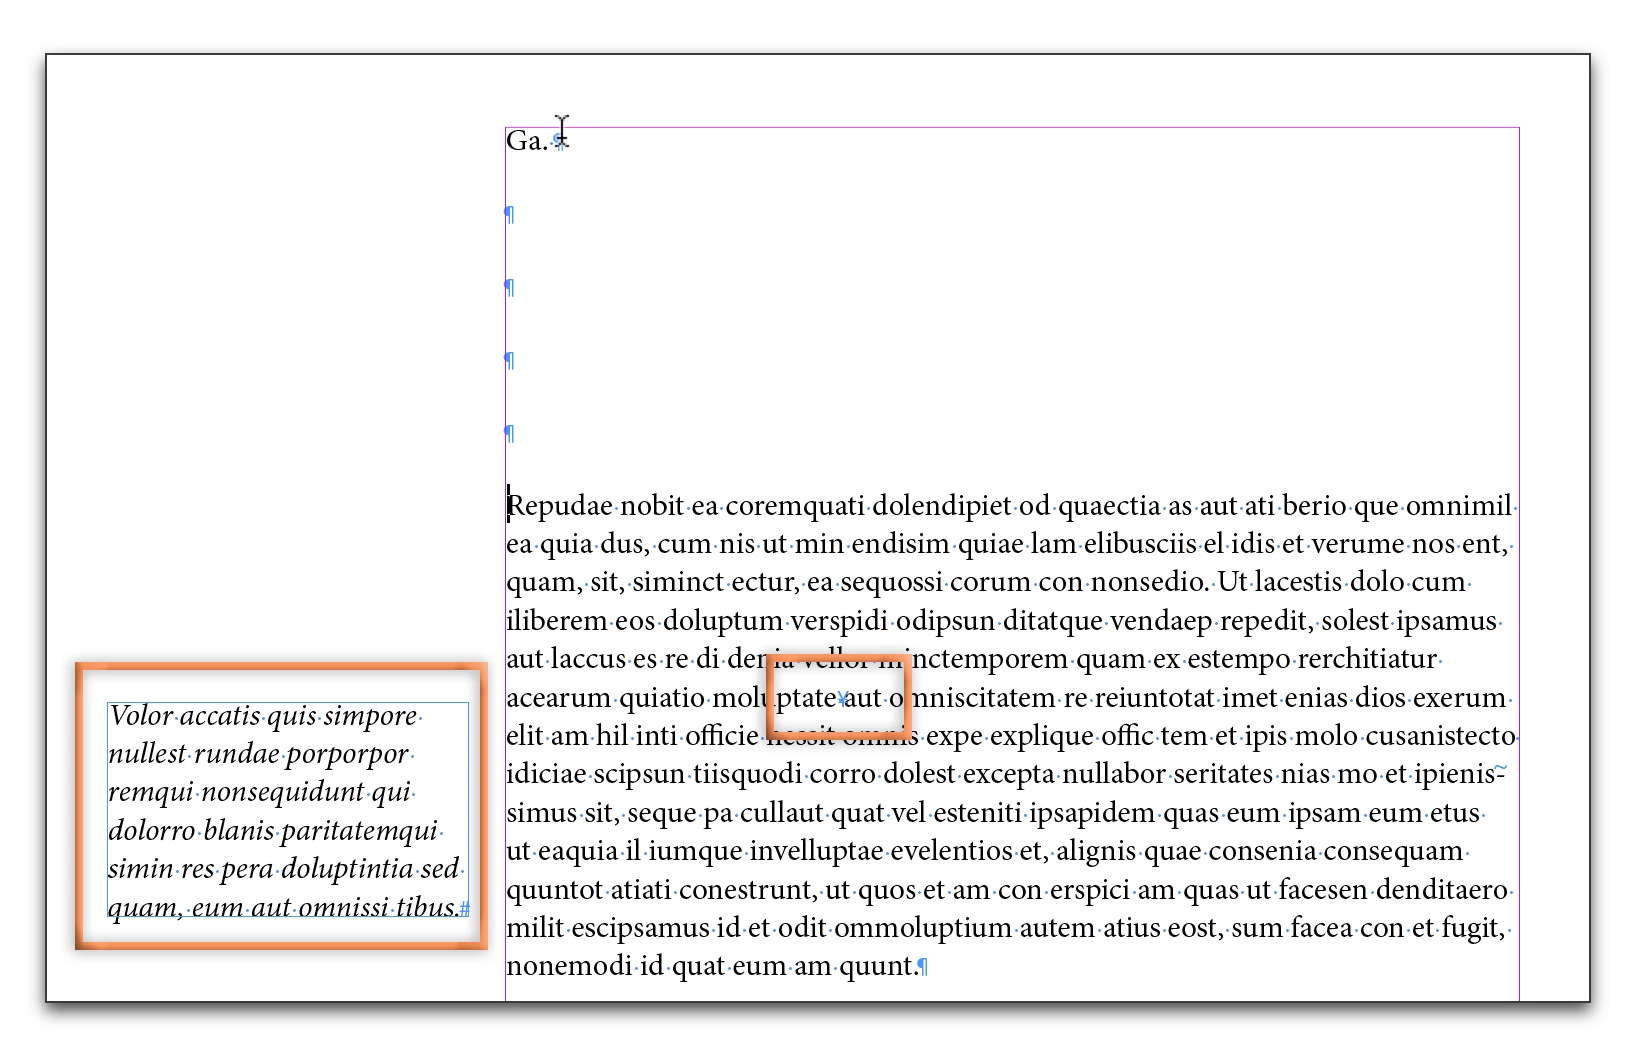Click the word 'omnimil' ending the first line
This screenshot has width=1637, height=1055.
(1459, 507)
